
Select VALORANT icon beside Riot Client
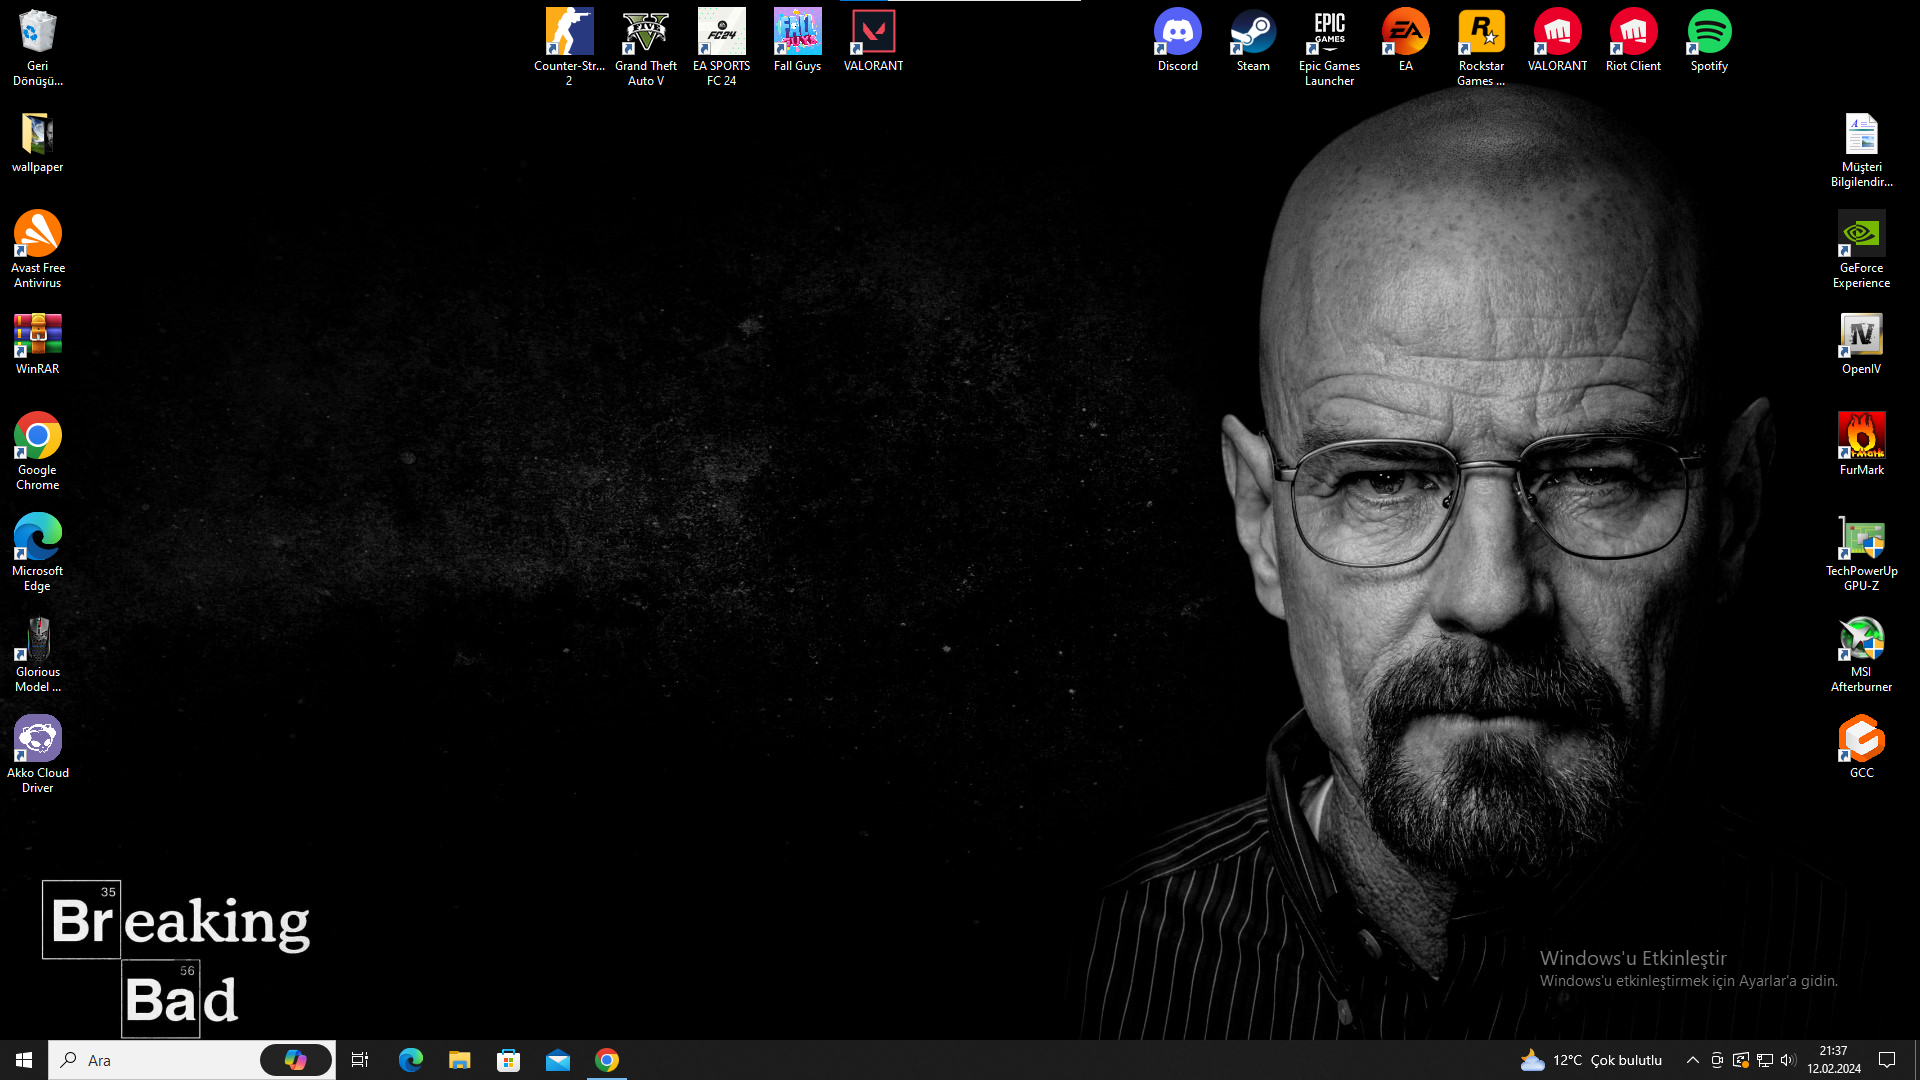(1557, 40)
